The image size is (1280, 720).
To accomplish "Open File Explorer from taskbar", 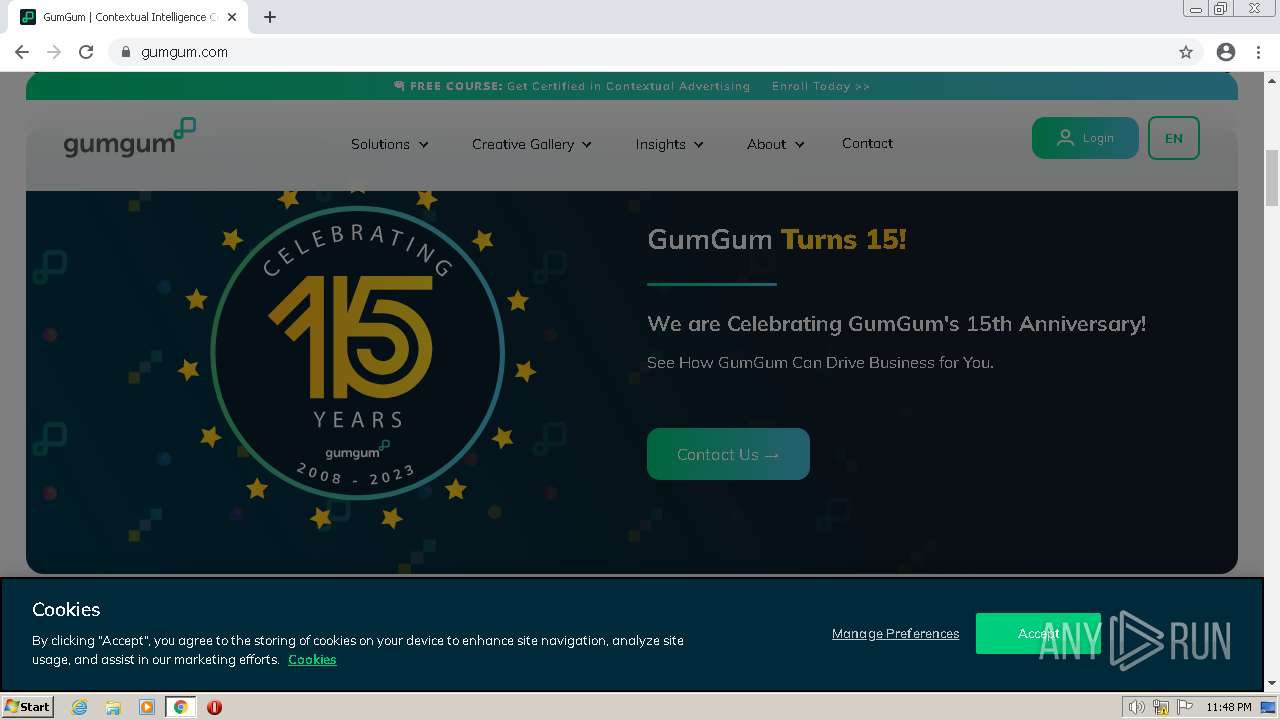I will (x=113, y=707).
